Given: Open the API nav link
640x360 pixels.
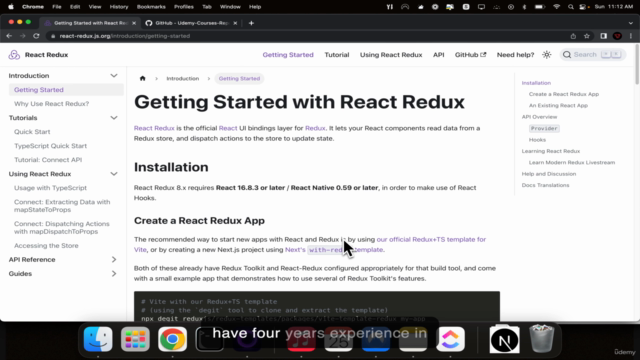Looking at the screenshot, I should tap(438, 55).
